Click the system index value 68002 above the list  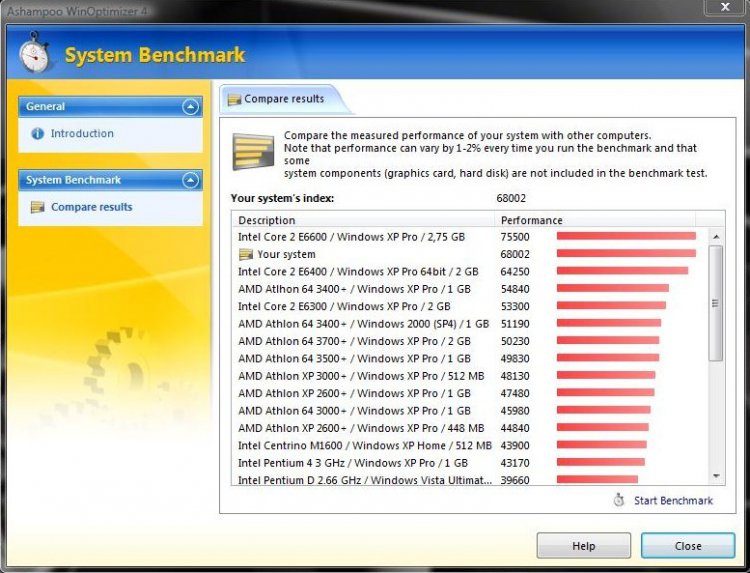point(511,198)
